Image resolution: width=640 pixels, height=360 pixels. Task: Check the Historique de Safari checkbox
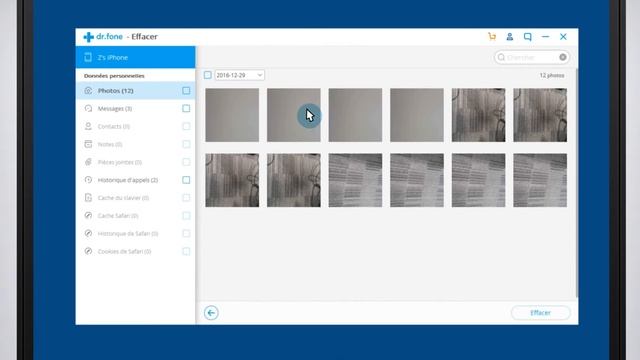(186, 233)
